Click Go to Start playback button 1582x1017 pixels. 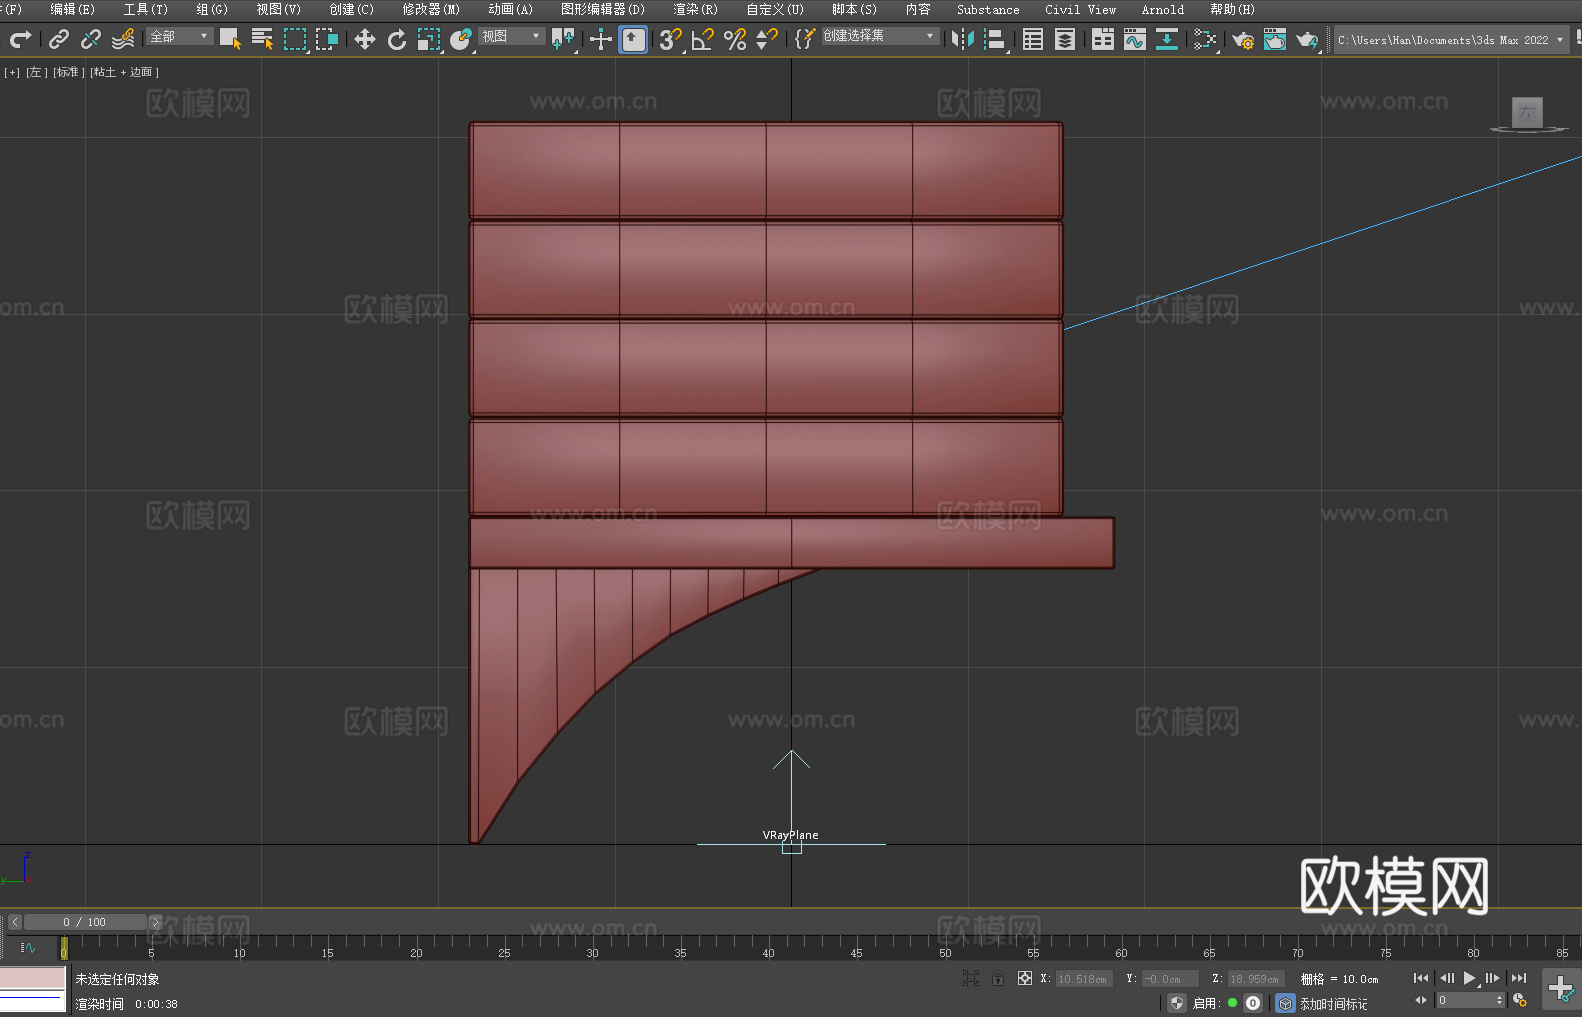(x=1421, y=978)
